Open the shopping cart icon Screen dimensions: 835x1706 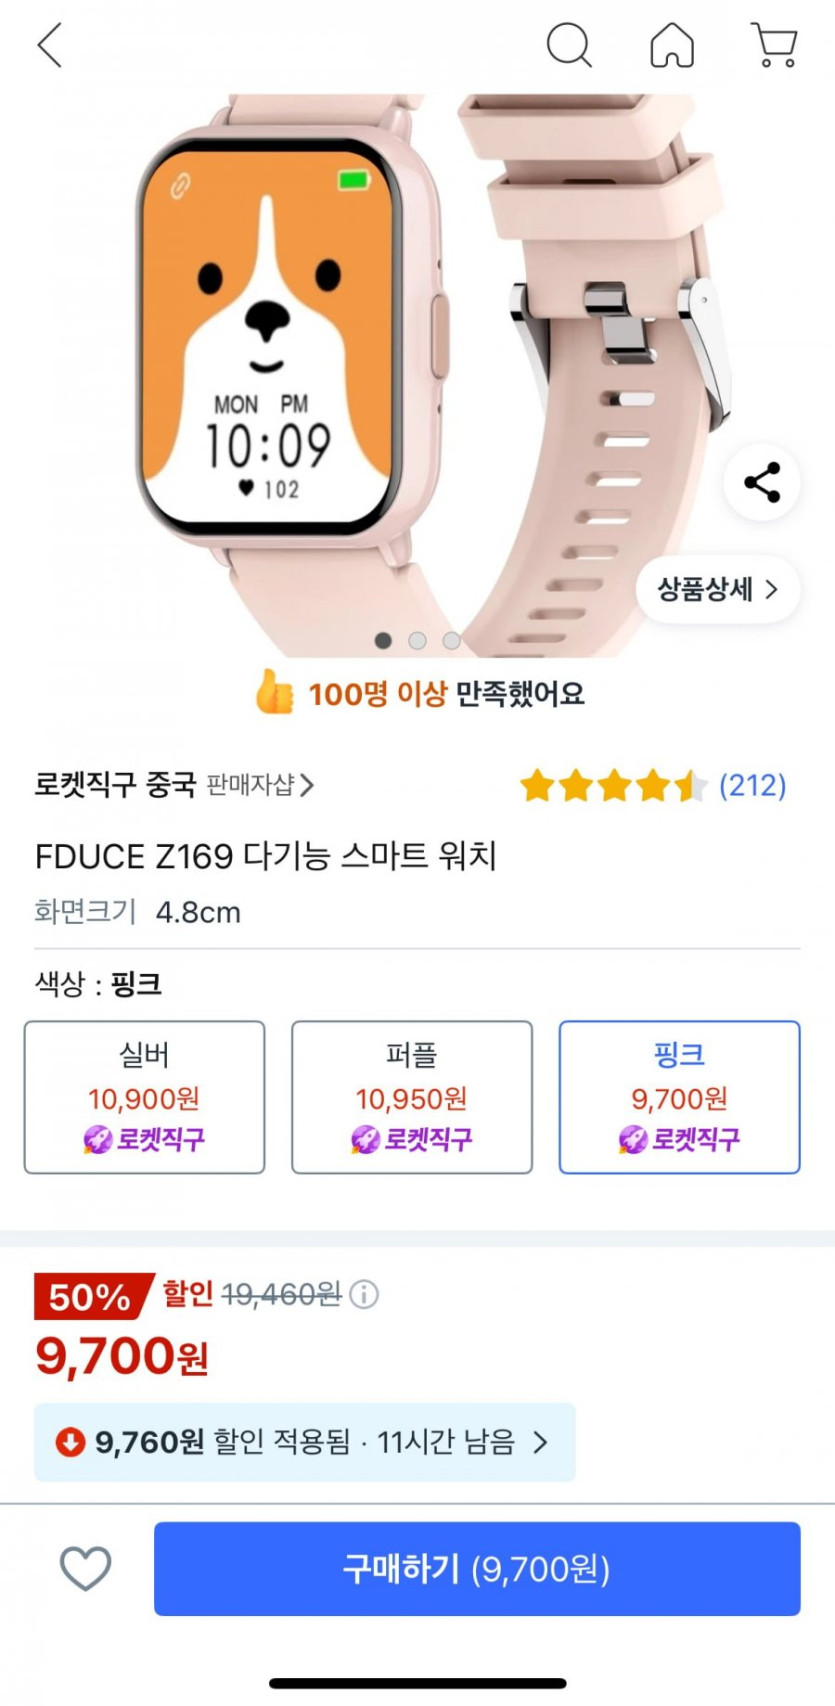pos(774,45)
